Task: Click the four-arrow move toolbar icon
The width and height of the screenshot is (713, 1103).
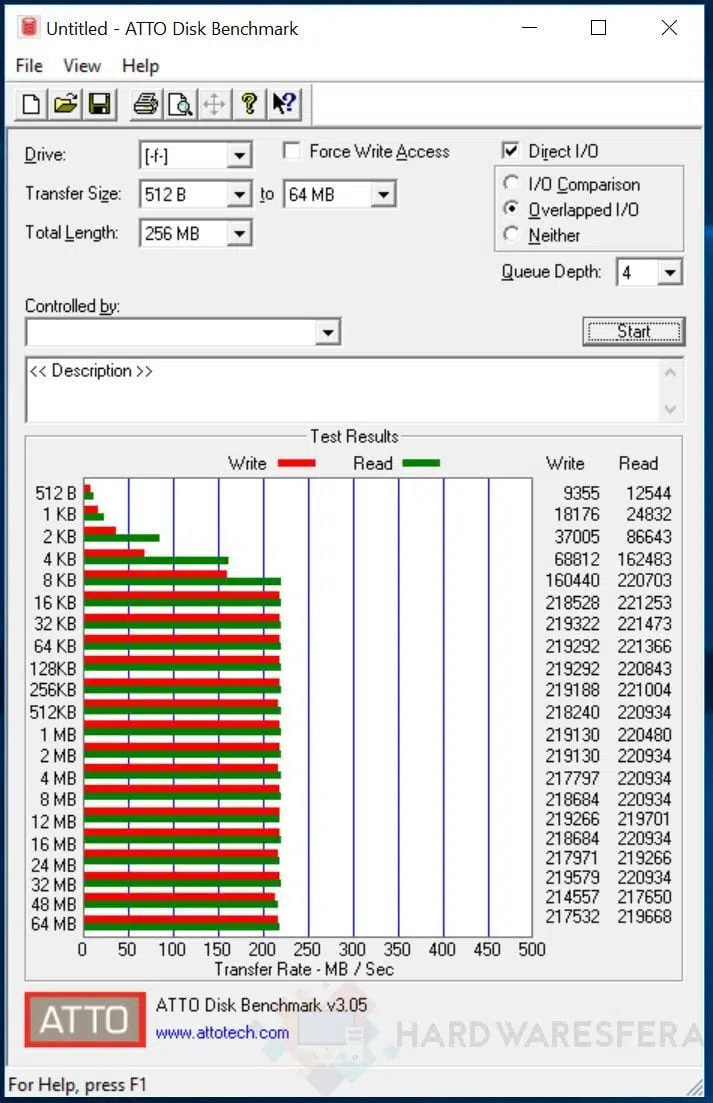Action: [214, 104]
